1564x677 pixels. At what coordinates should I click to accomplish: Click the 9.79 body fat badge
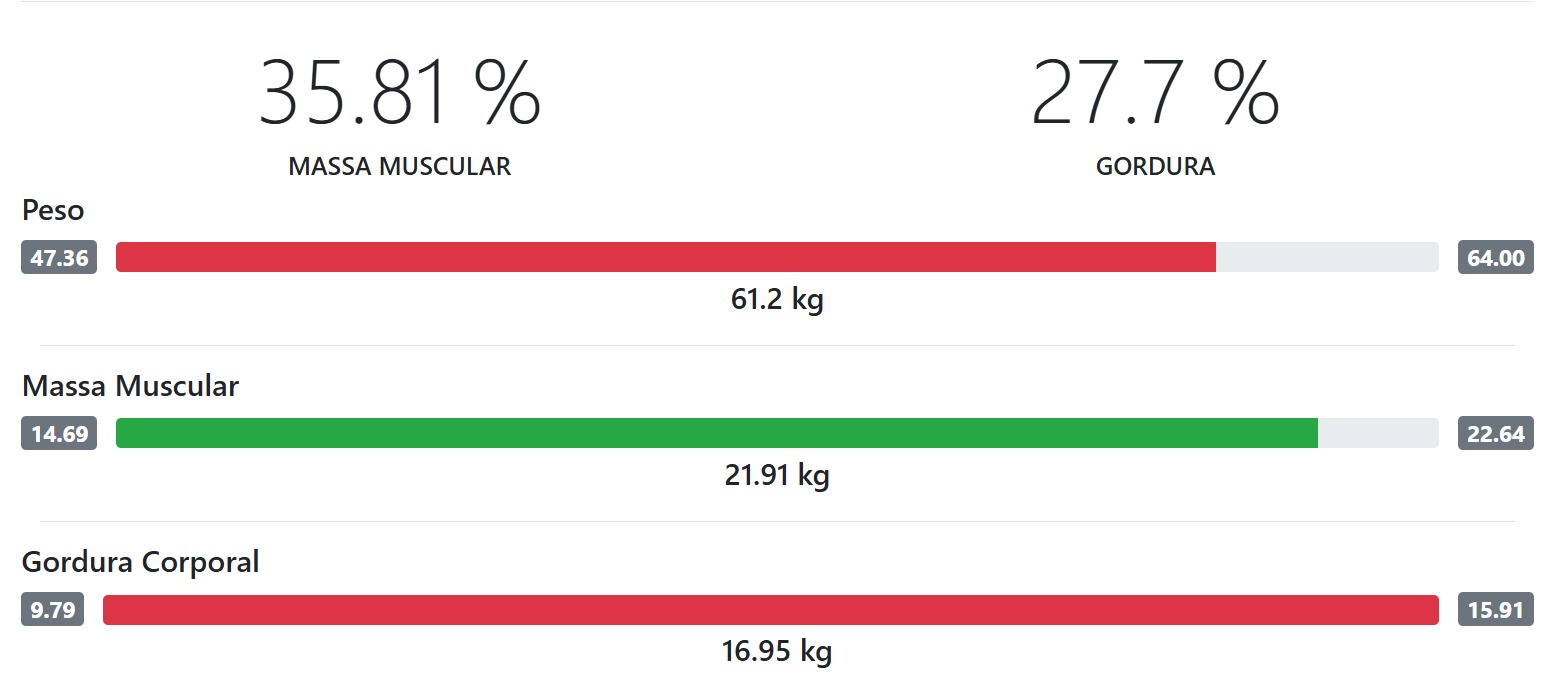click(53, 610)
